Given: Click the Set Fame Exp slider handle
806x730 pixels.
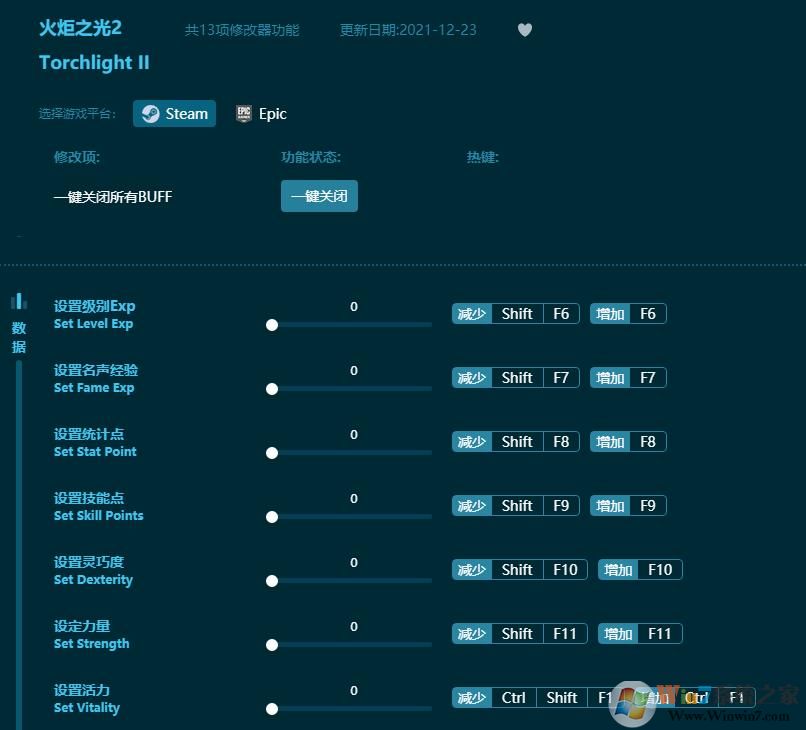Looking at the screenshot, I should (x=272, y=389).
